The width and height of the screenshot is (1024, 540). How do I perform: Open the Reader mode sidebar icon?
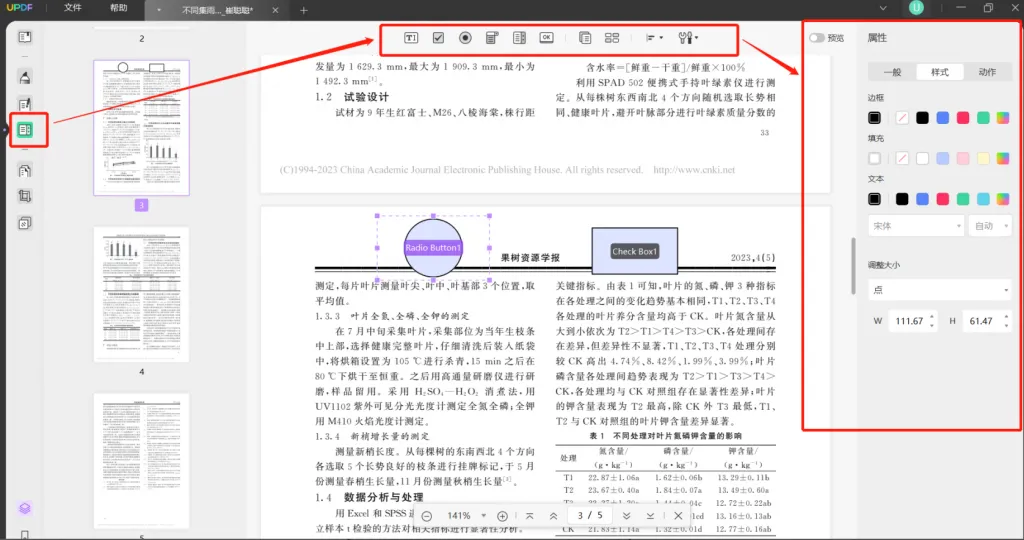pos(25,37)
